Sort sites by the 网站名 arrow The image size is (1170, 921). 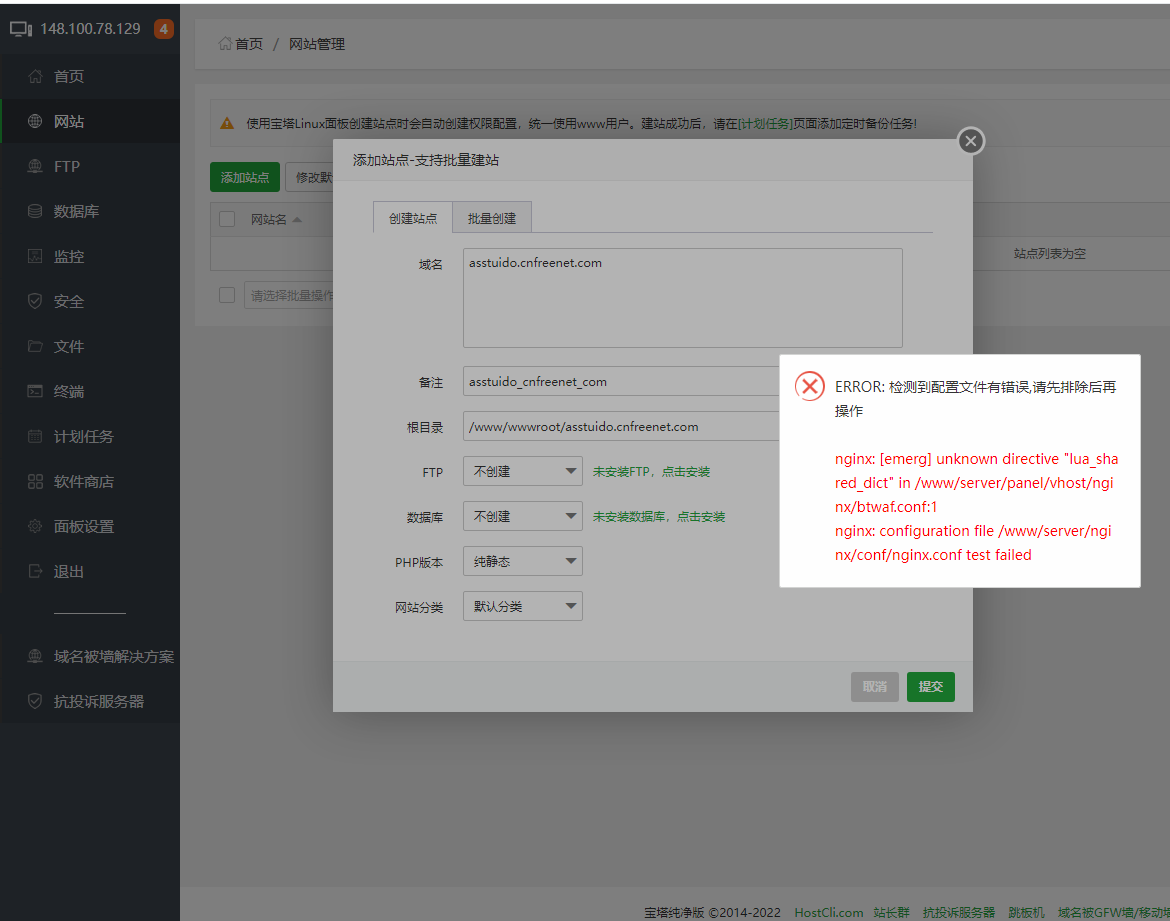click(297, 219)
